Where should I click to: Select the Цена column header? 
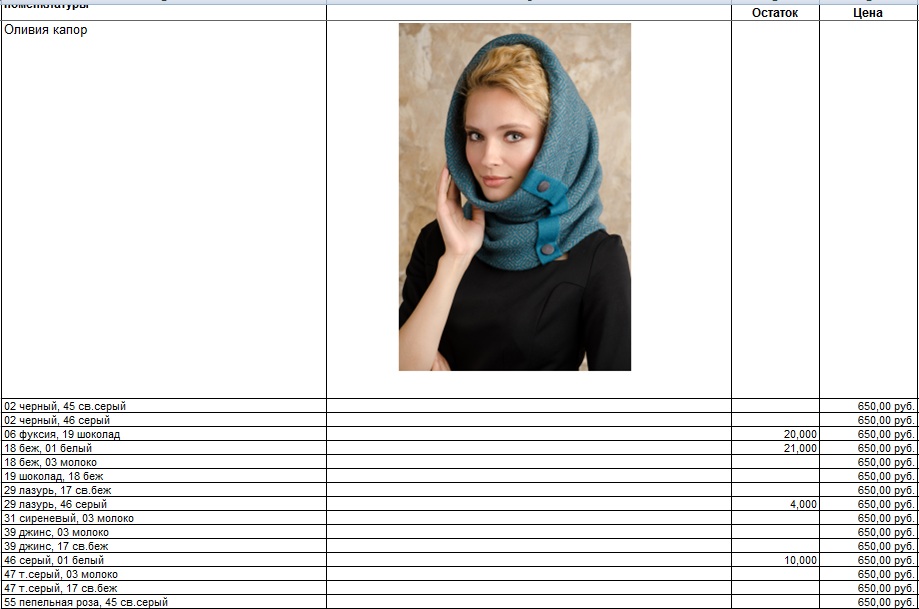tap(868, 13)
